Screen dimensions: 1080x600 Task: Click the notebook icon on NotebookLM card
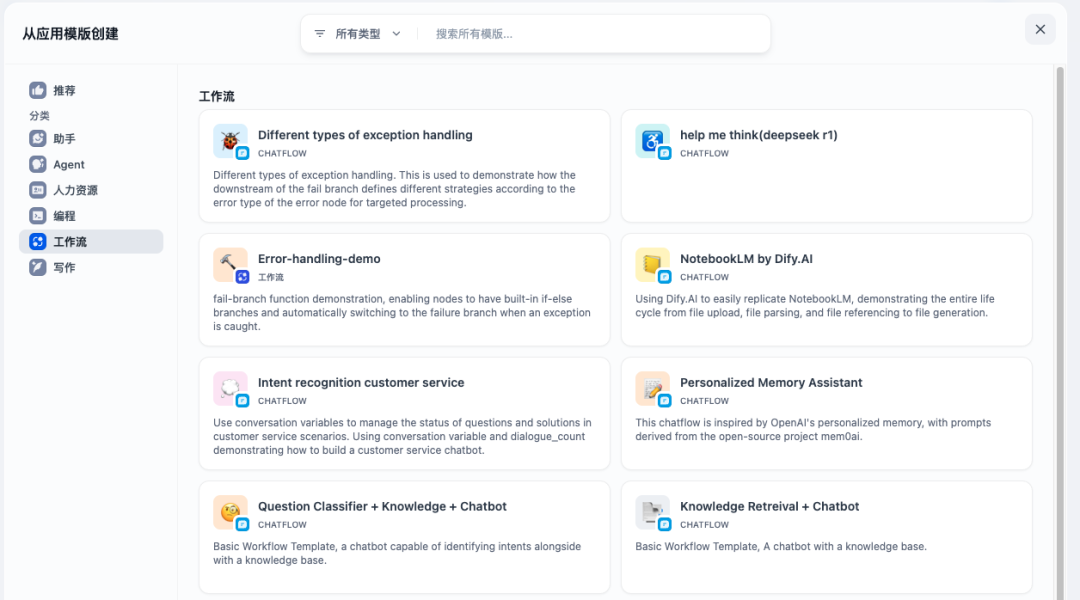click(652, 264)
